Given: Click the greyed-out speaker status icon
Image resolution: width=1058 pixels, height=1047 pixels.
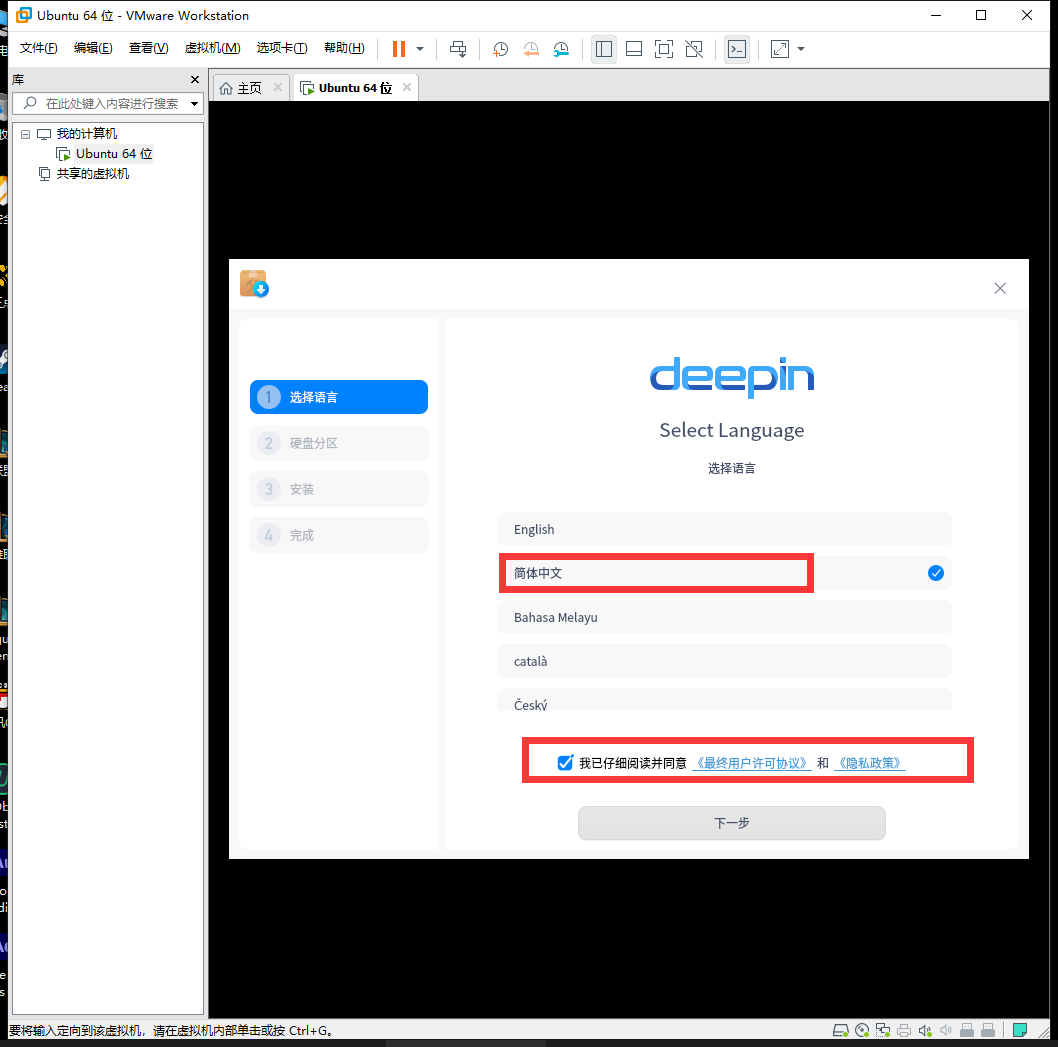Looking at the screenshot, I should (x=946, y=1030).
